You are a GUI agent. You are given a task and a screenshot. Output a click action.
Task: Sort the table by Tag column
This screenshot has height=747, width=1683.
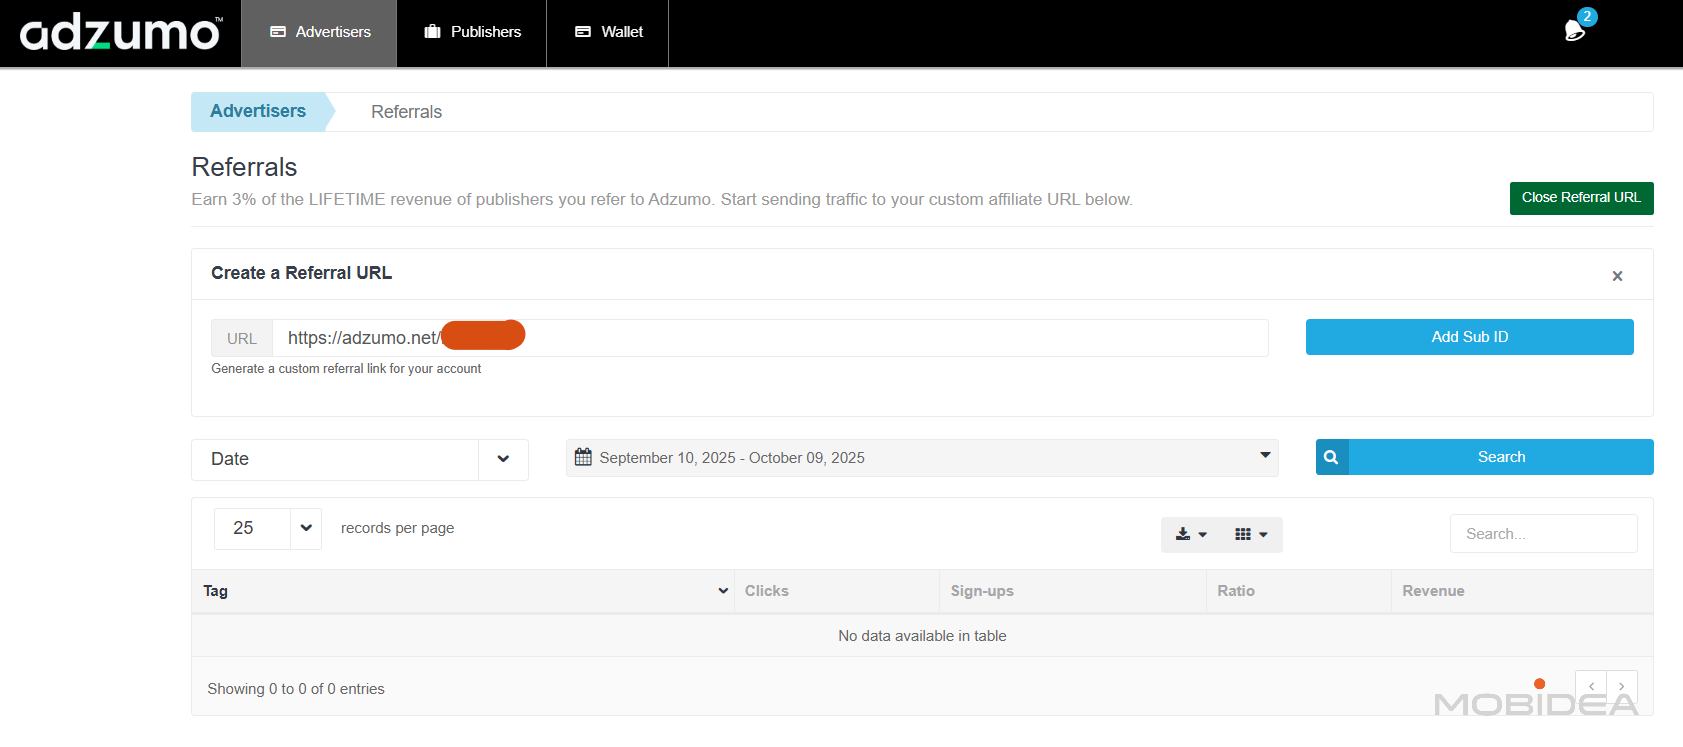(462, 591)
